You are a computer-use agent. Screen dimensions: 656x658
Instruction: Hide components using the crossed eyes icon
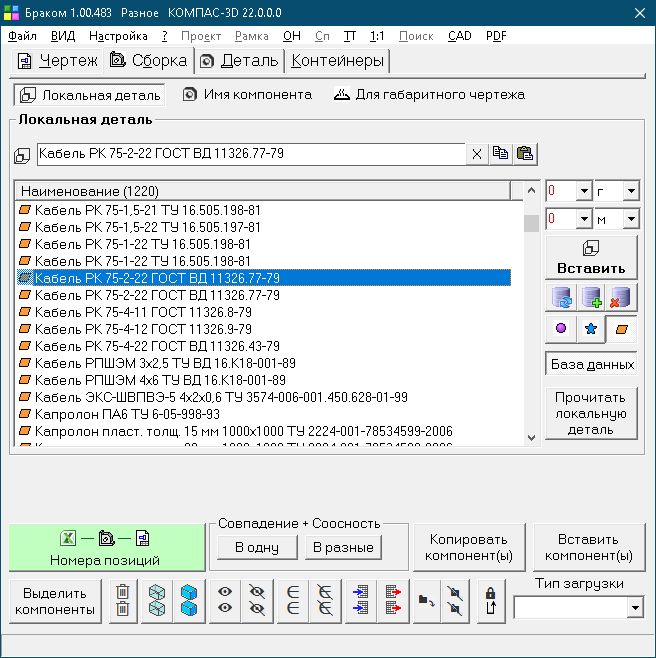257,601
